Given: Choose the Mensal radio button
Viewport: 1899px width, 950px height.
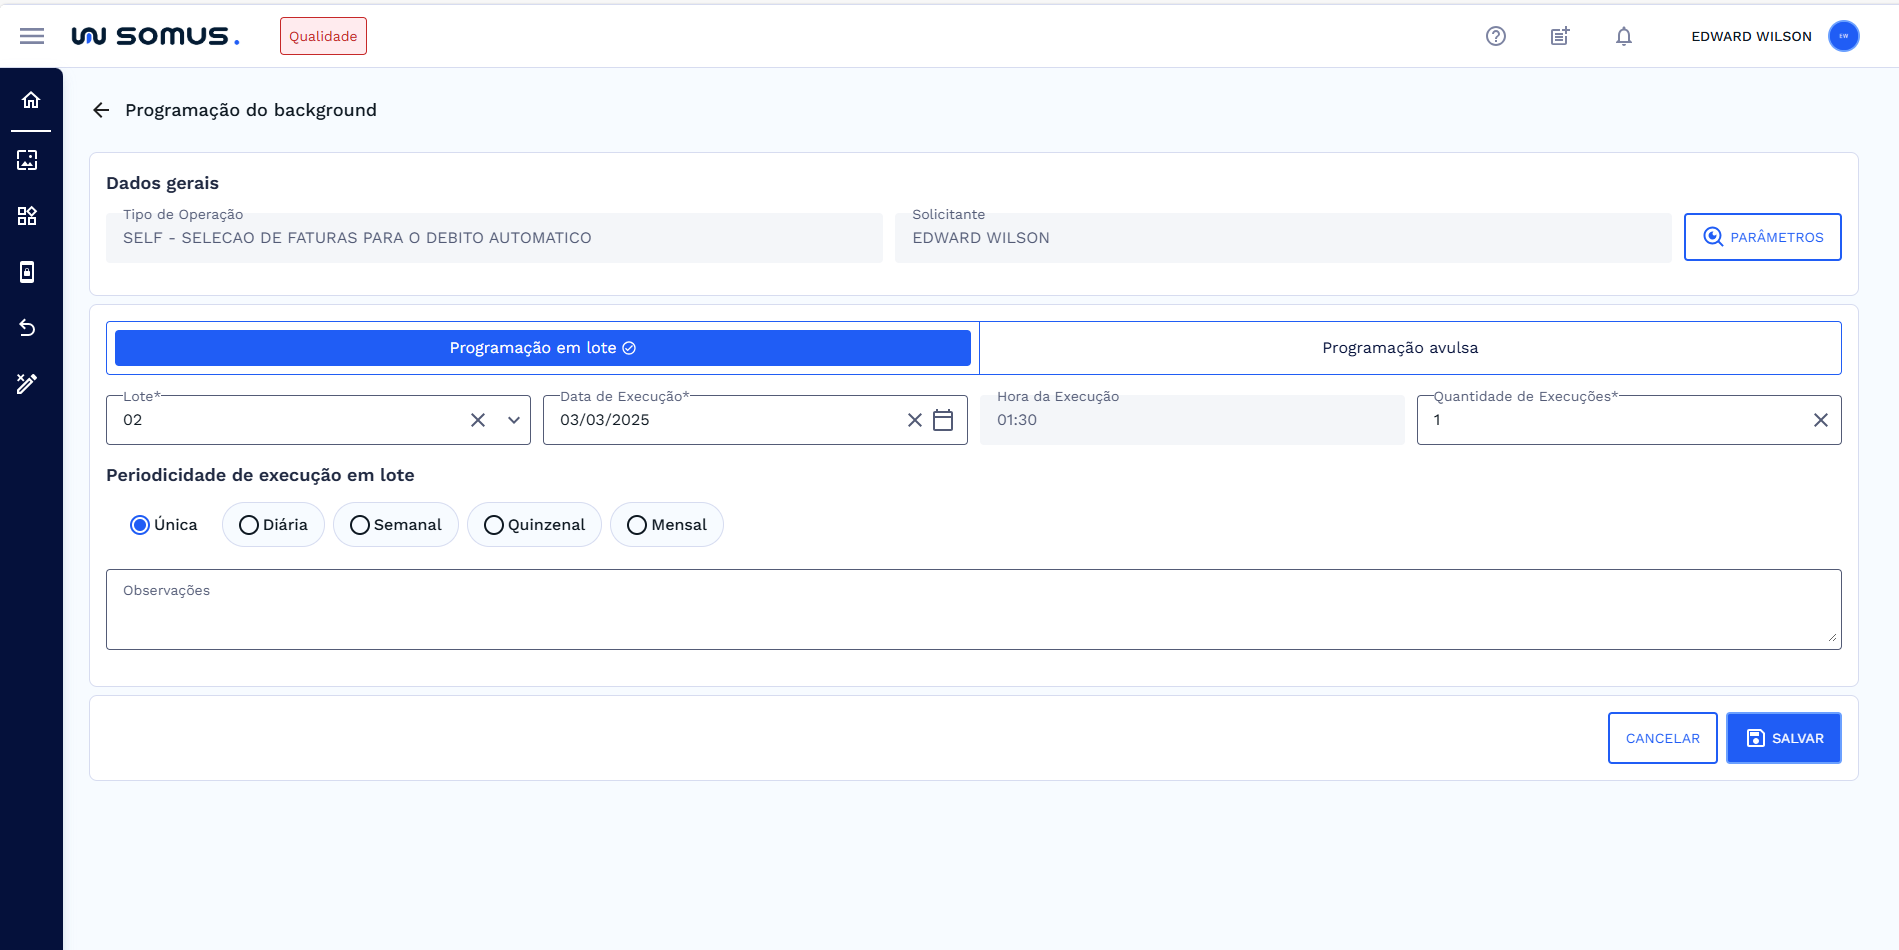Looking at the screenshot, I should [x=637, y=525].
